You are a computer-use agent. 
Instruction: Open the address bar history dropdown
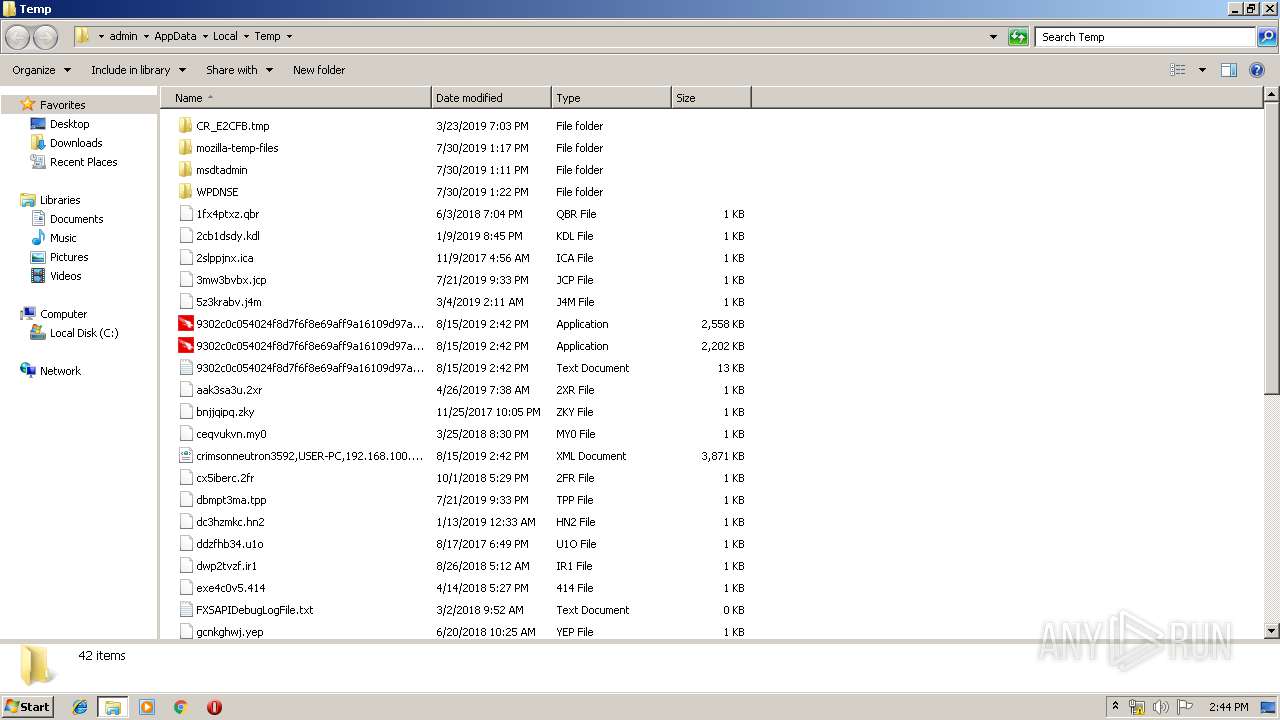(993, 37)
